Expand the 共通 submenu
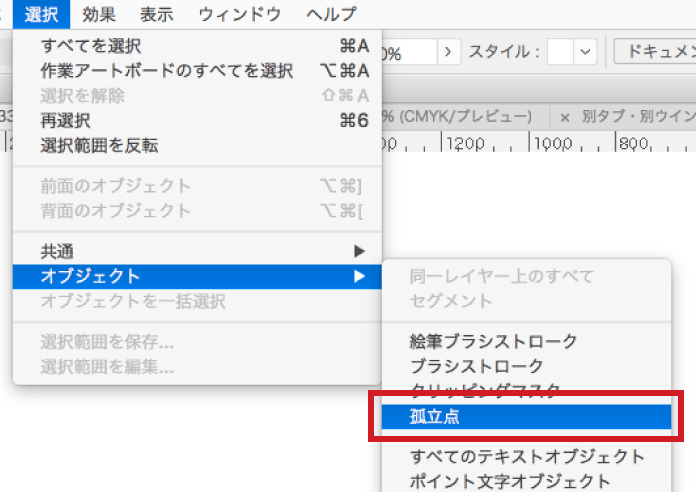 (57, 251)
